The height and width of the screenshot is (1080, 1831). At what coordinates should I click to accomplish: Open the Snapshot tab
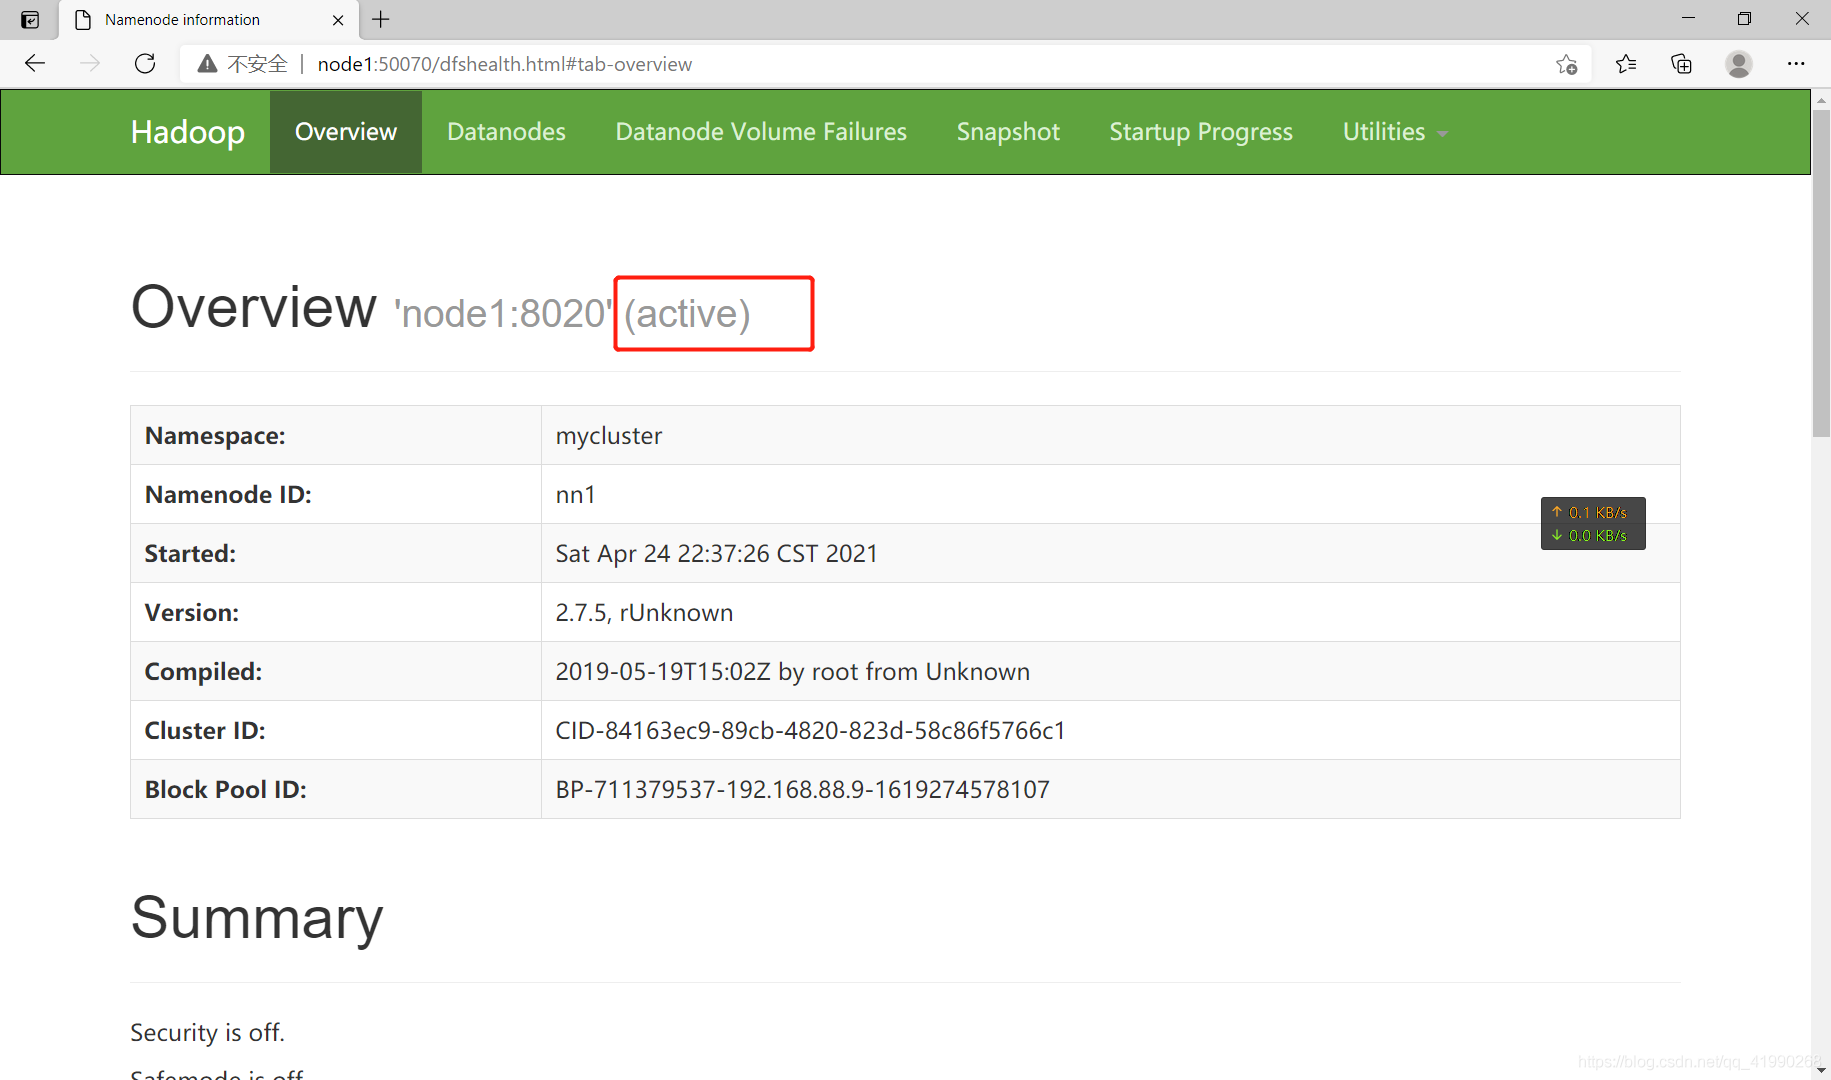[x=1008, y=132]
